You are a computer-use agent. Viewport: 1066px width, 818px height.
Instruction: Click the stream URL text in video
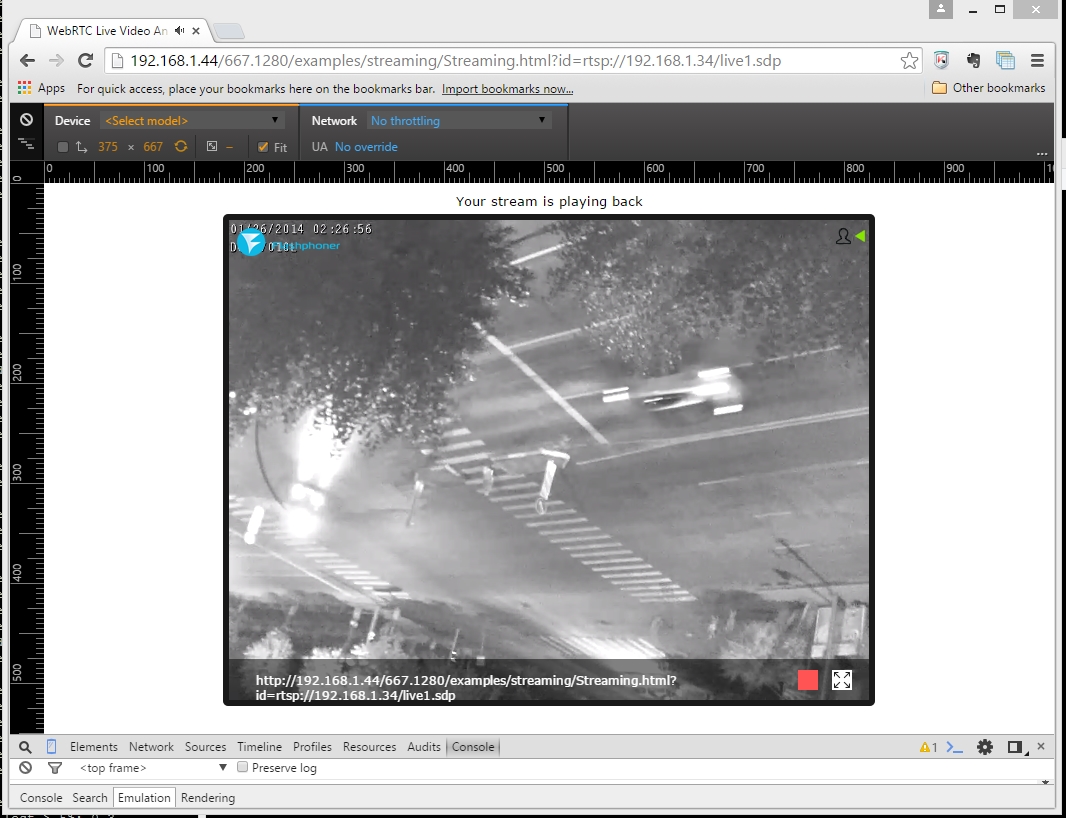pos(466,687)
